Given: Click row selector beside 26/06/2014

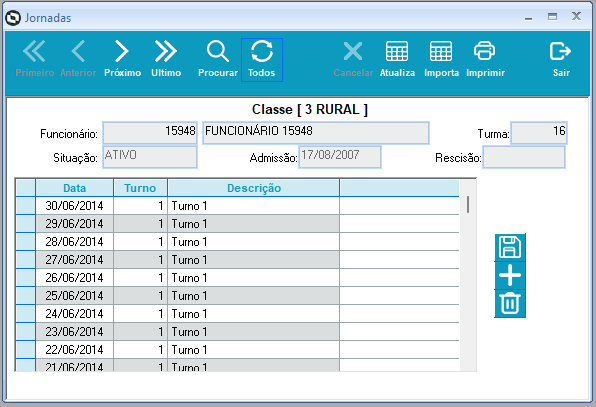Looking at the screenshot, I should 26,278.
